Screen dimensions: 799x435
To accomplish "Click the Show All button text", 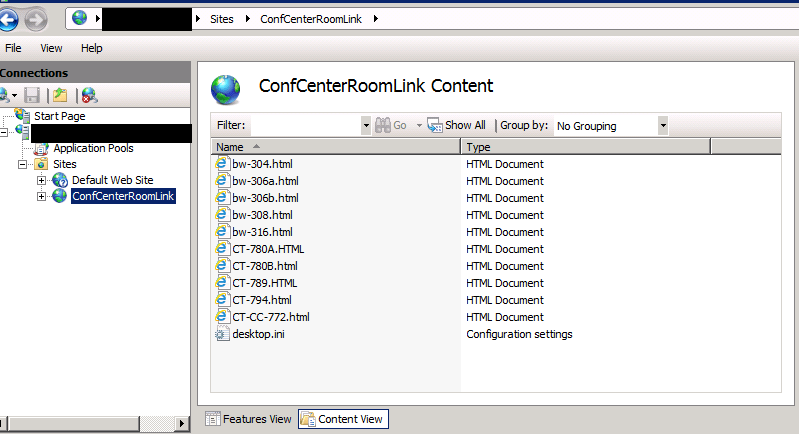I will pos(465,125).
